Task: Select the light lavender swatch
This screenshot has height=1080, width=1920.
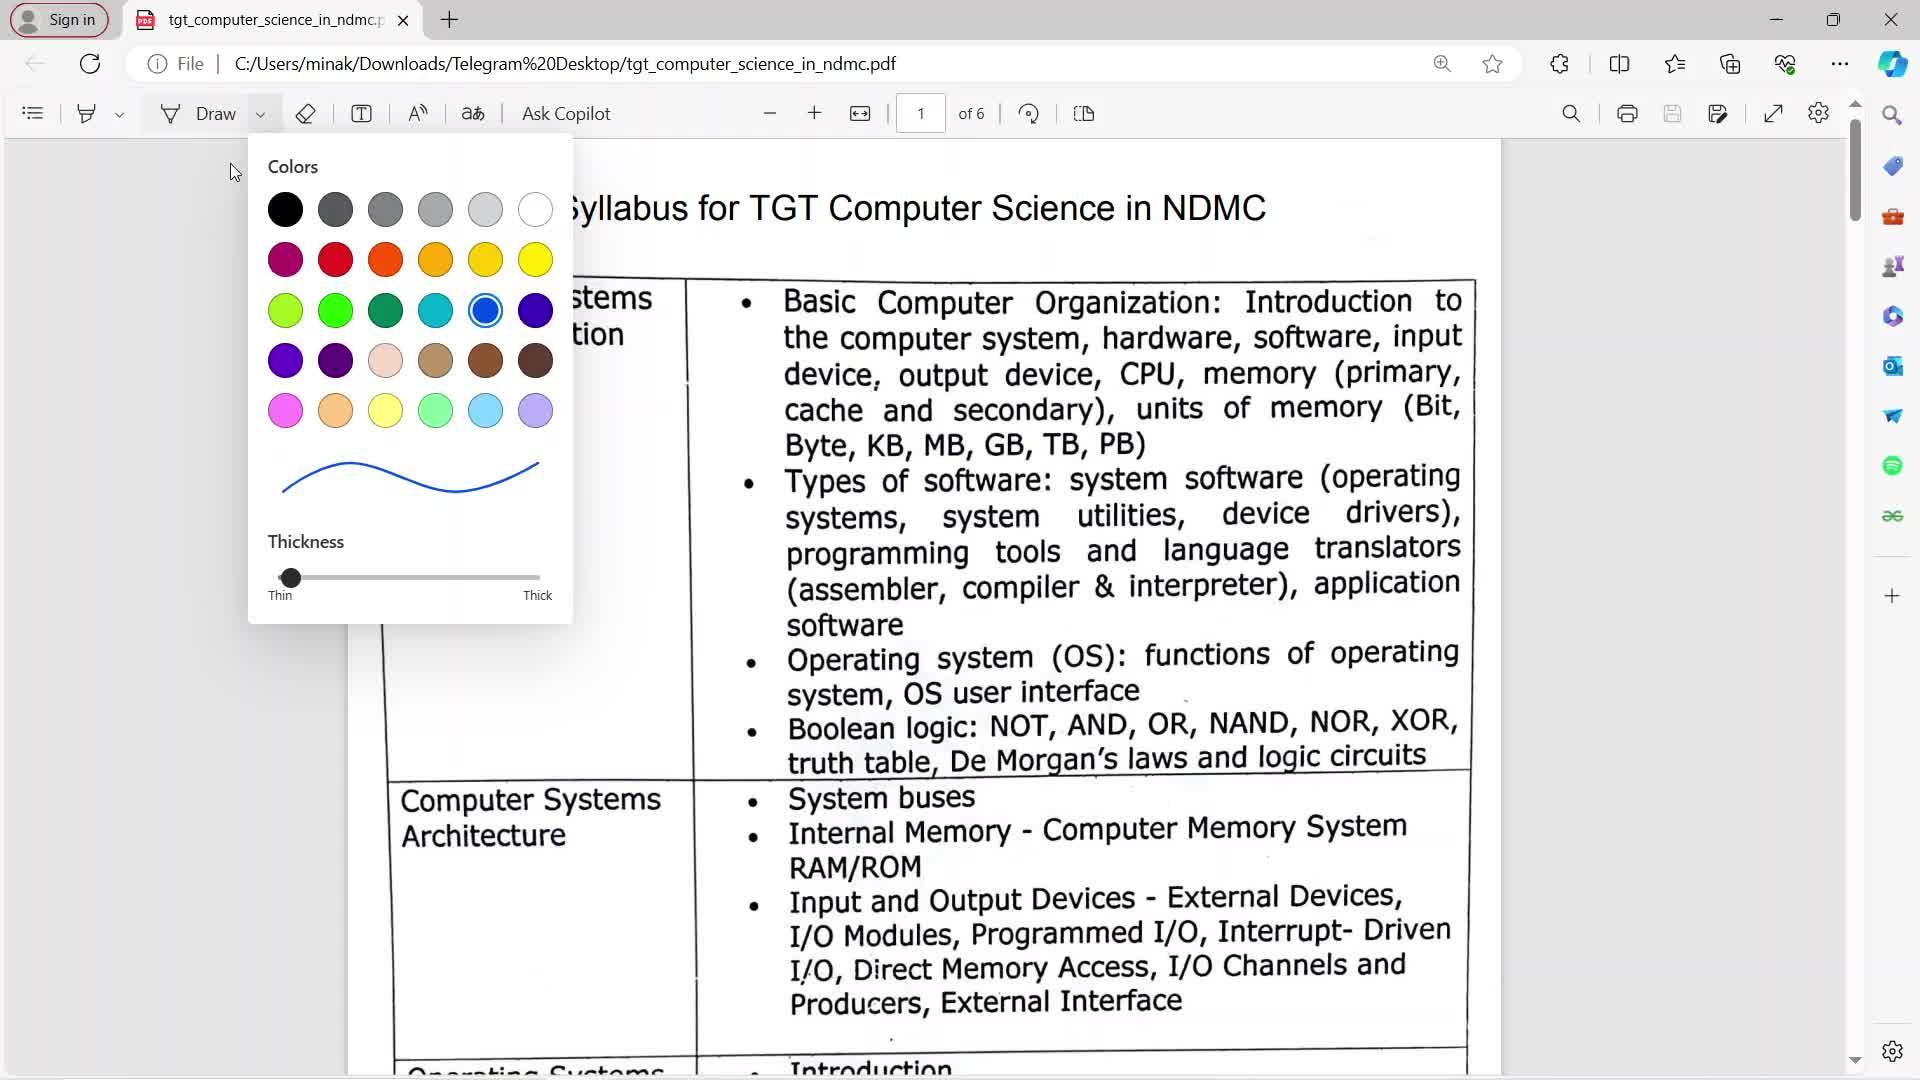Action: [535, 411]
